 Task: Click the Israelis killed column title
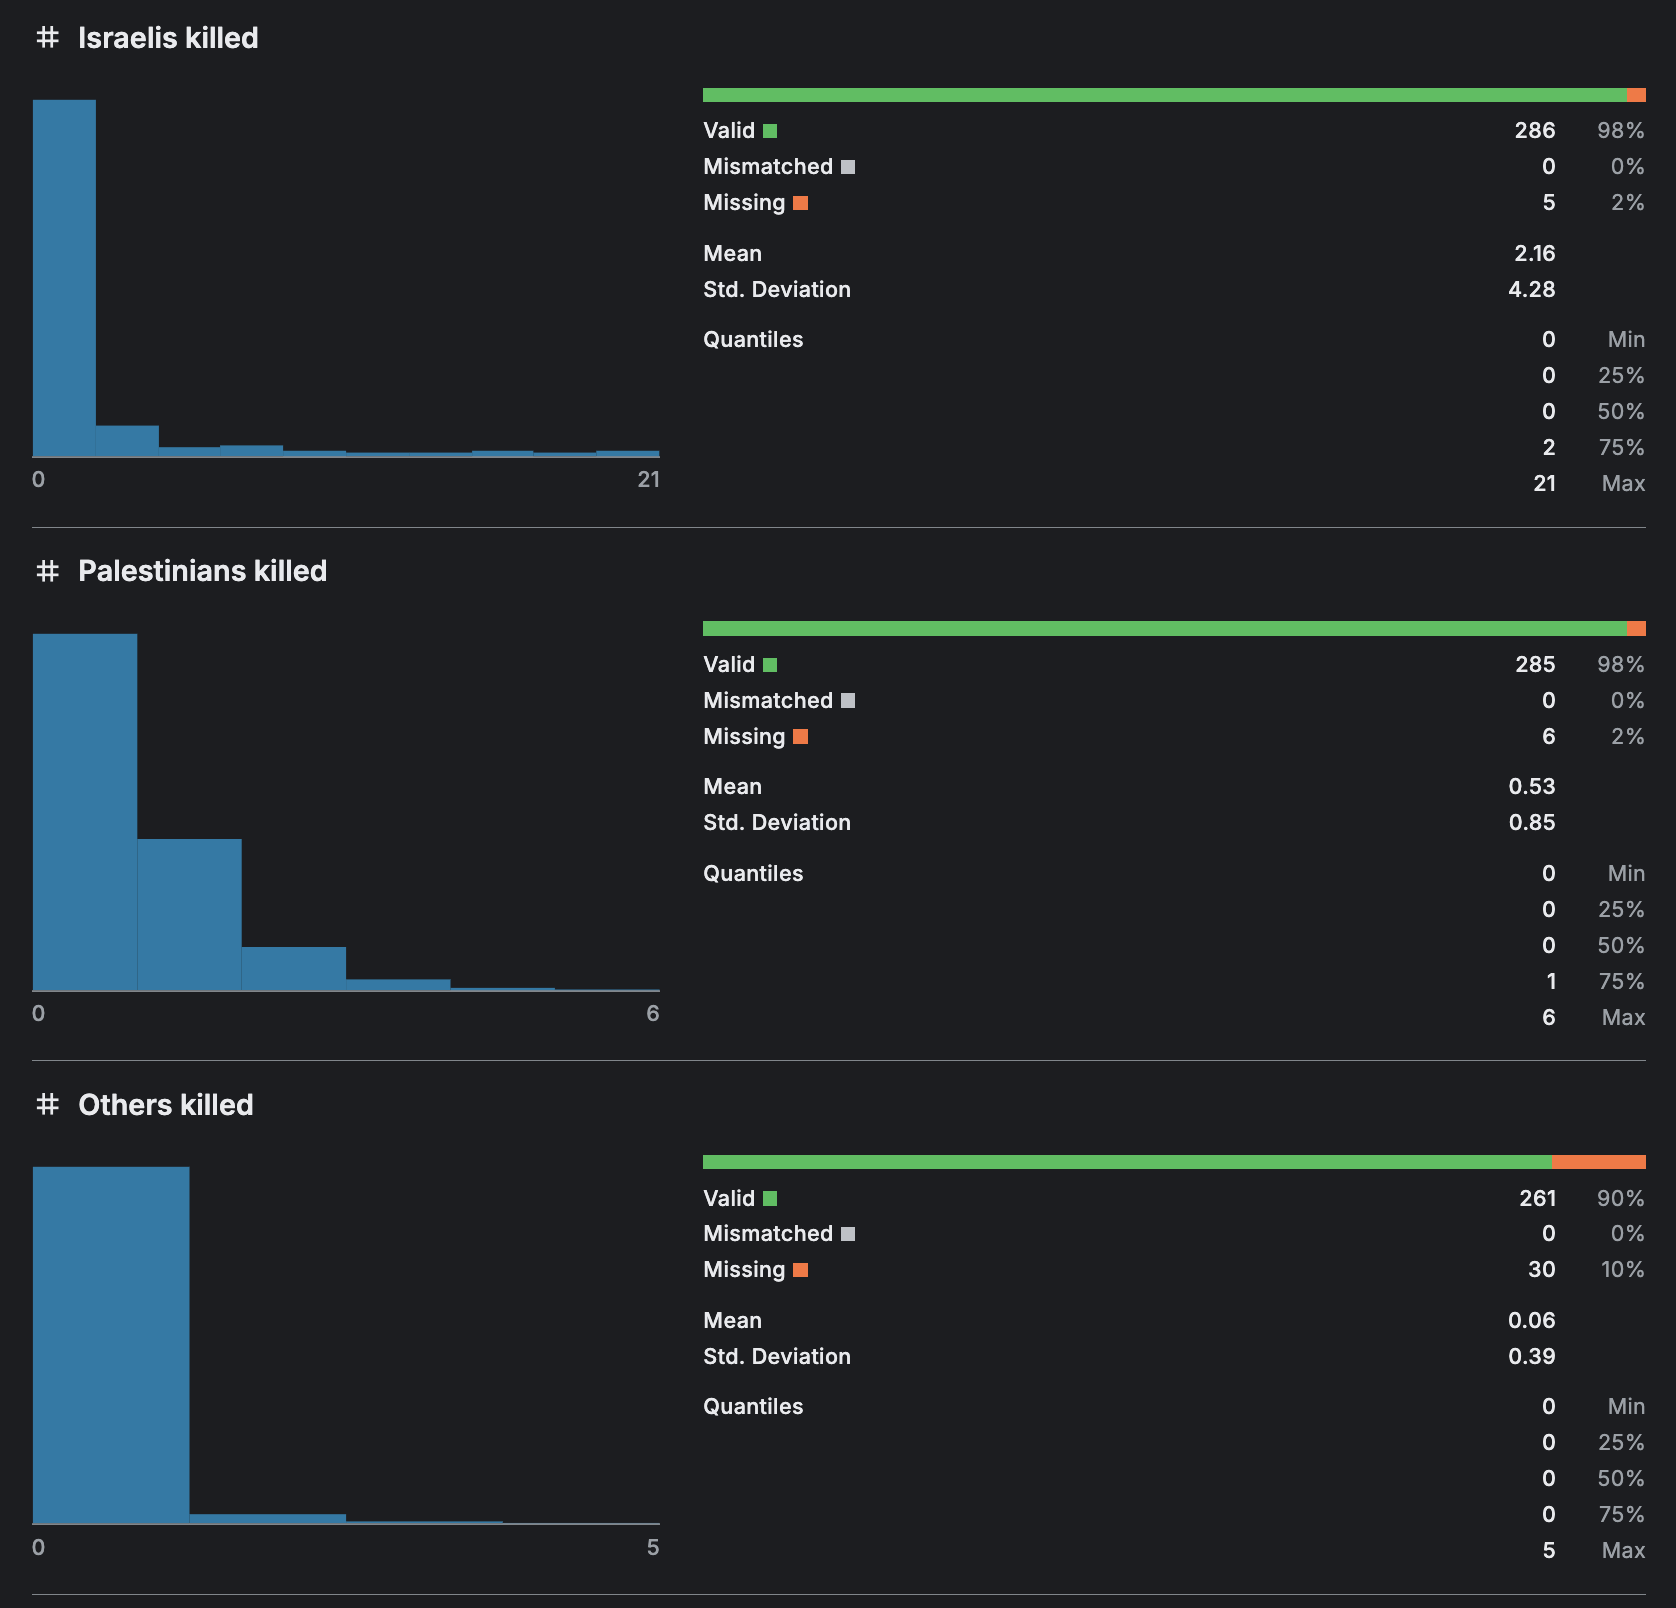[168, 38]
